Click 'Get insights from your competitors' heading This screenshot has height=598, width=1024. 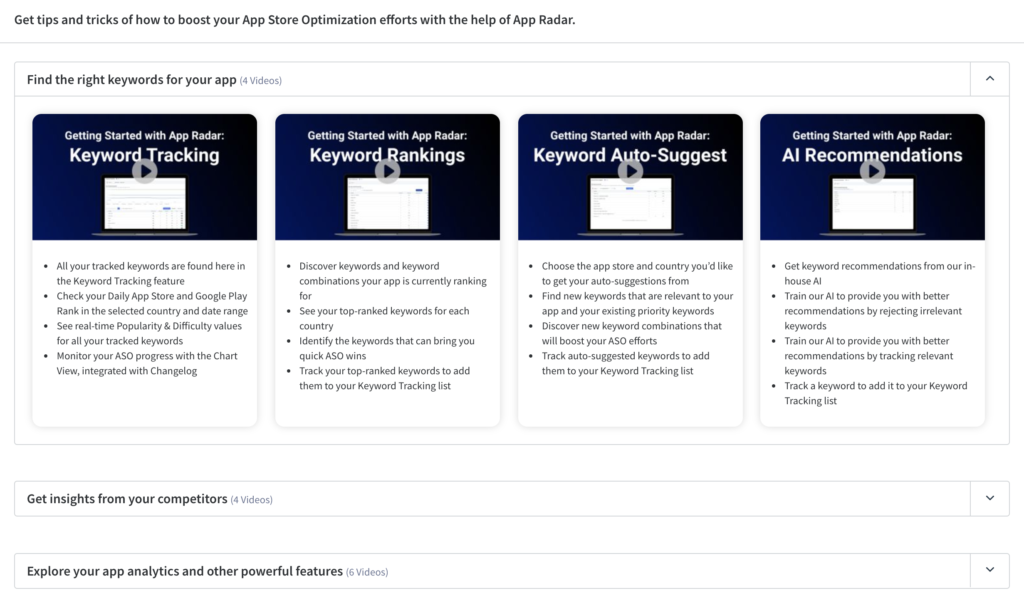click(127, 499)
